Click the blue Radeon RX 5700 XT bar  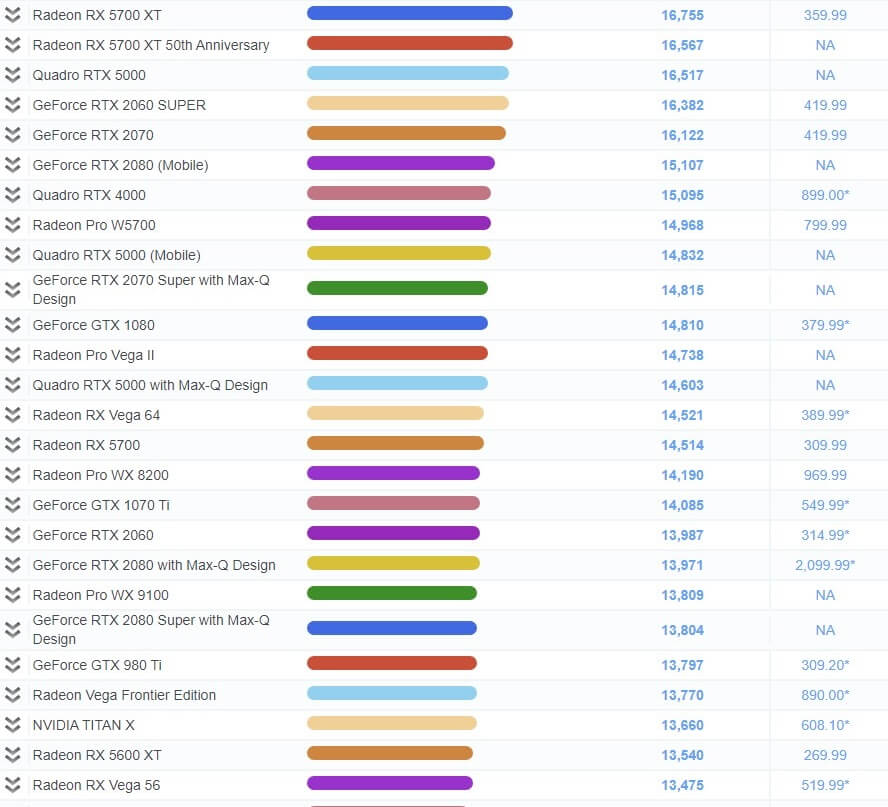(409, 13)
